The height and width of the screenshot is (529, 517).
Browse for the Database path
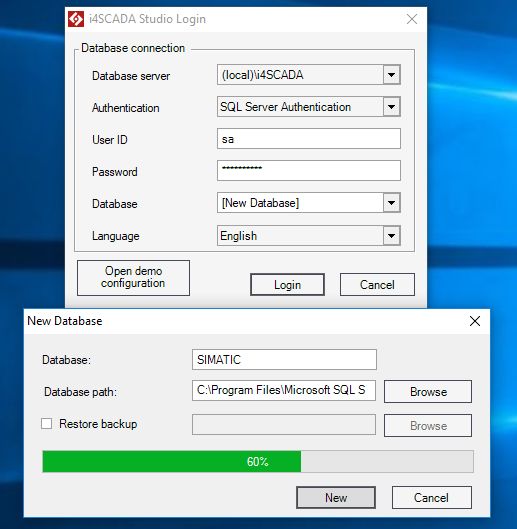pyautogui.click(x=428, y=391)
